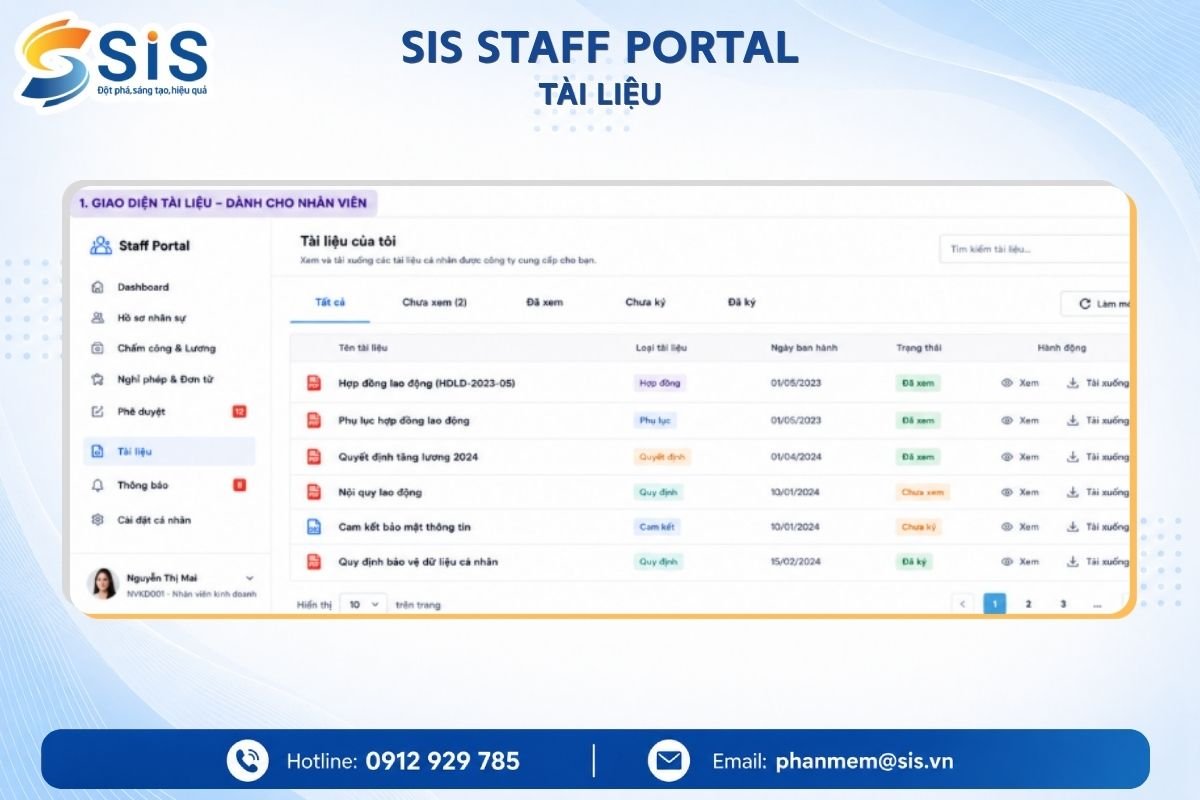Click PDF icon of Quy định bảo vệ dữ liệu
The height and width of the screenshot is (800, 1200).
tap(313, 562)
